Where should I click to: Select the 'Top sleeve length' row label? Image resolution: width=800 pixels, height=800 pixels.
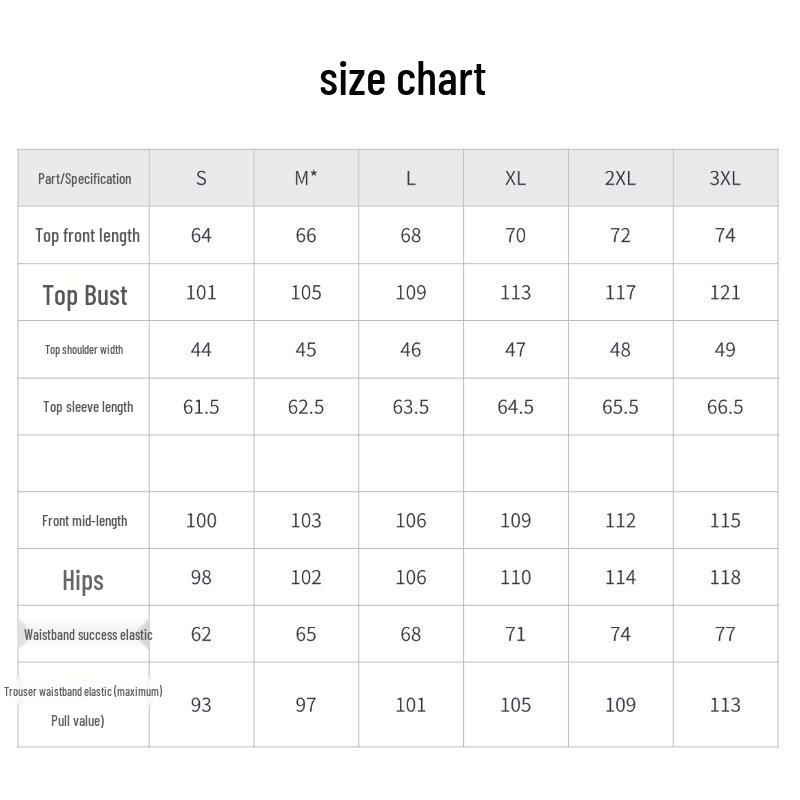(88, 407)
